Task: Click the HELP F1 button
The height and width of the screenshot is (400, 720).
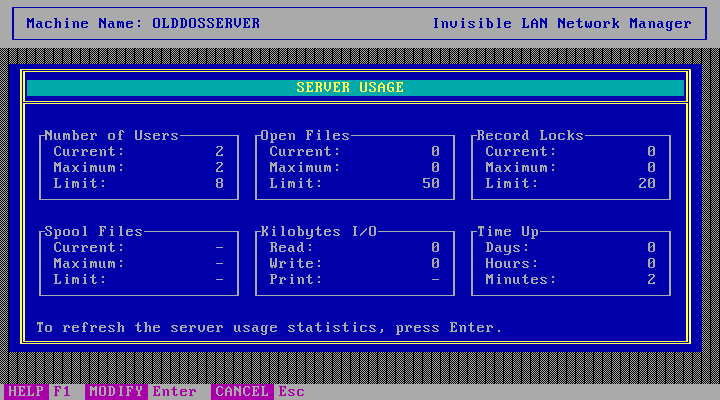Action: pos(34,391)
